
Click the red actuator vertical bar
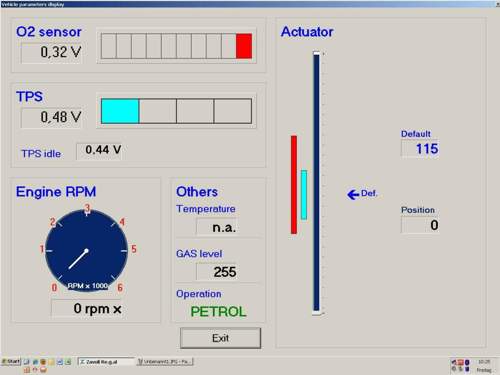pos(294,185)
